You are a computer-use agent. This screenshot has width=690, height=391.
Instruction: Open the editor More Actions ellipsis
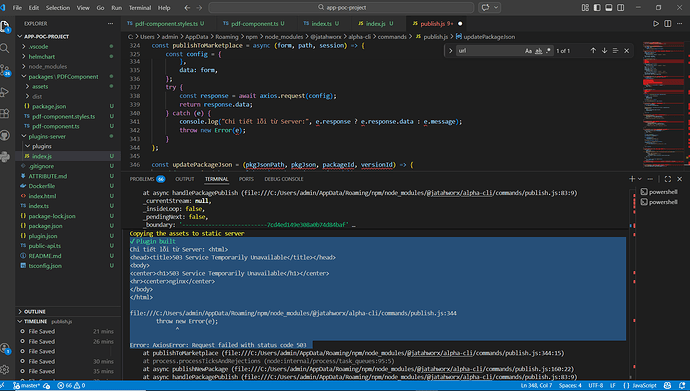tap(680, 23)
